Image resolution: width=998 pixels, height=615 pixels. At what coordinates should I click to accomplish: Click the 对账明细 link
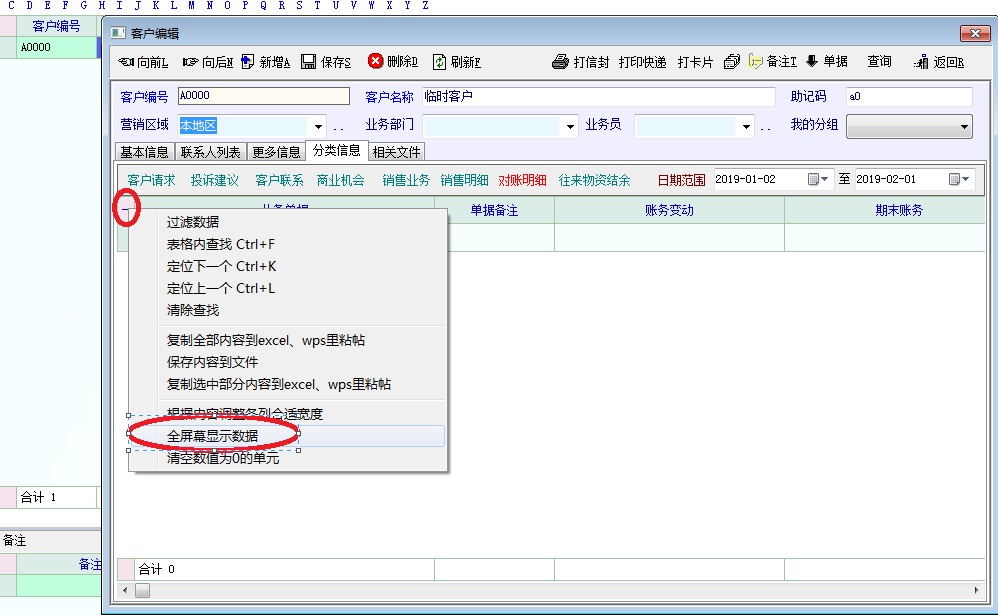point(522,180)
